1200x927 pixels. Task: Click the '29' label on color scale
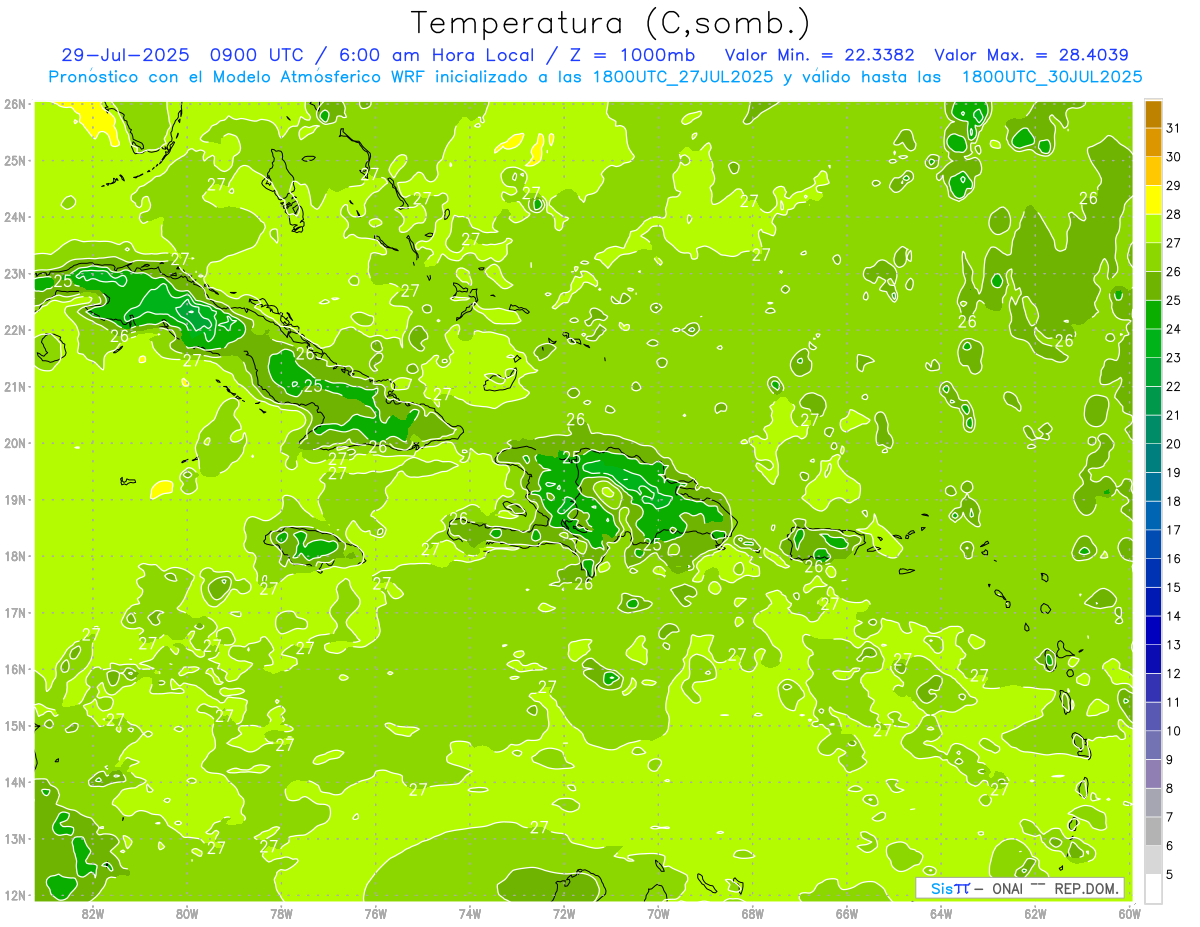click(1174, 185)
